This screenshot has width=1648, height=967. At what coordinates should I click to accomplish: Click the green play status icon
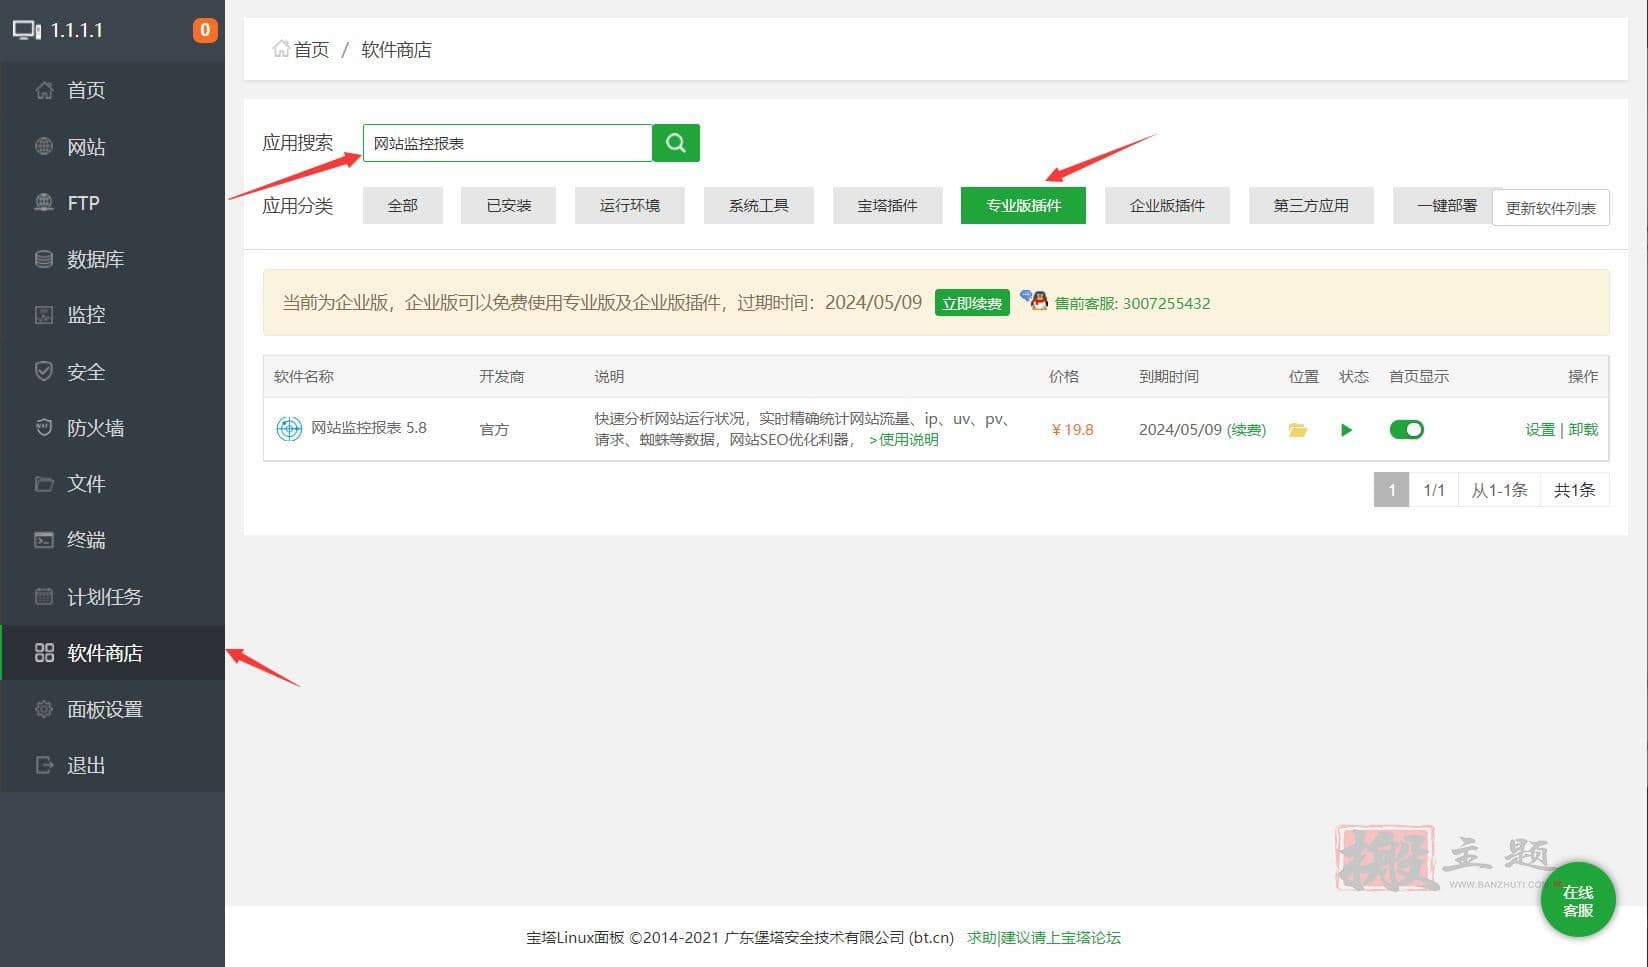pyautogui.click(x=1346, y=430)
